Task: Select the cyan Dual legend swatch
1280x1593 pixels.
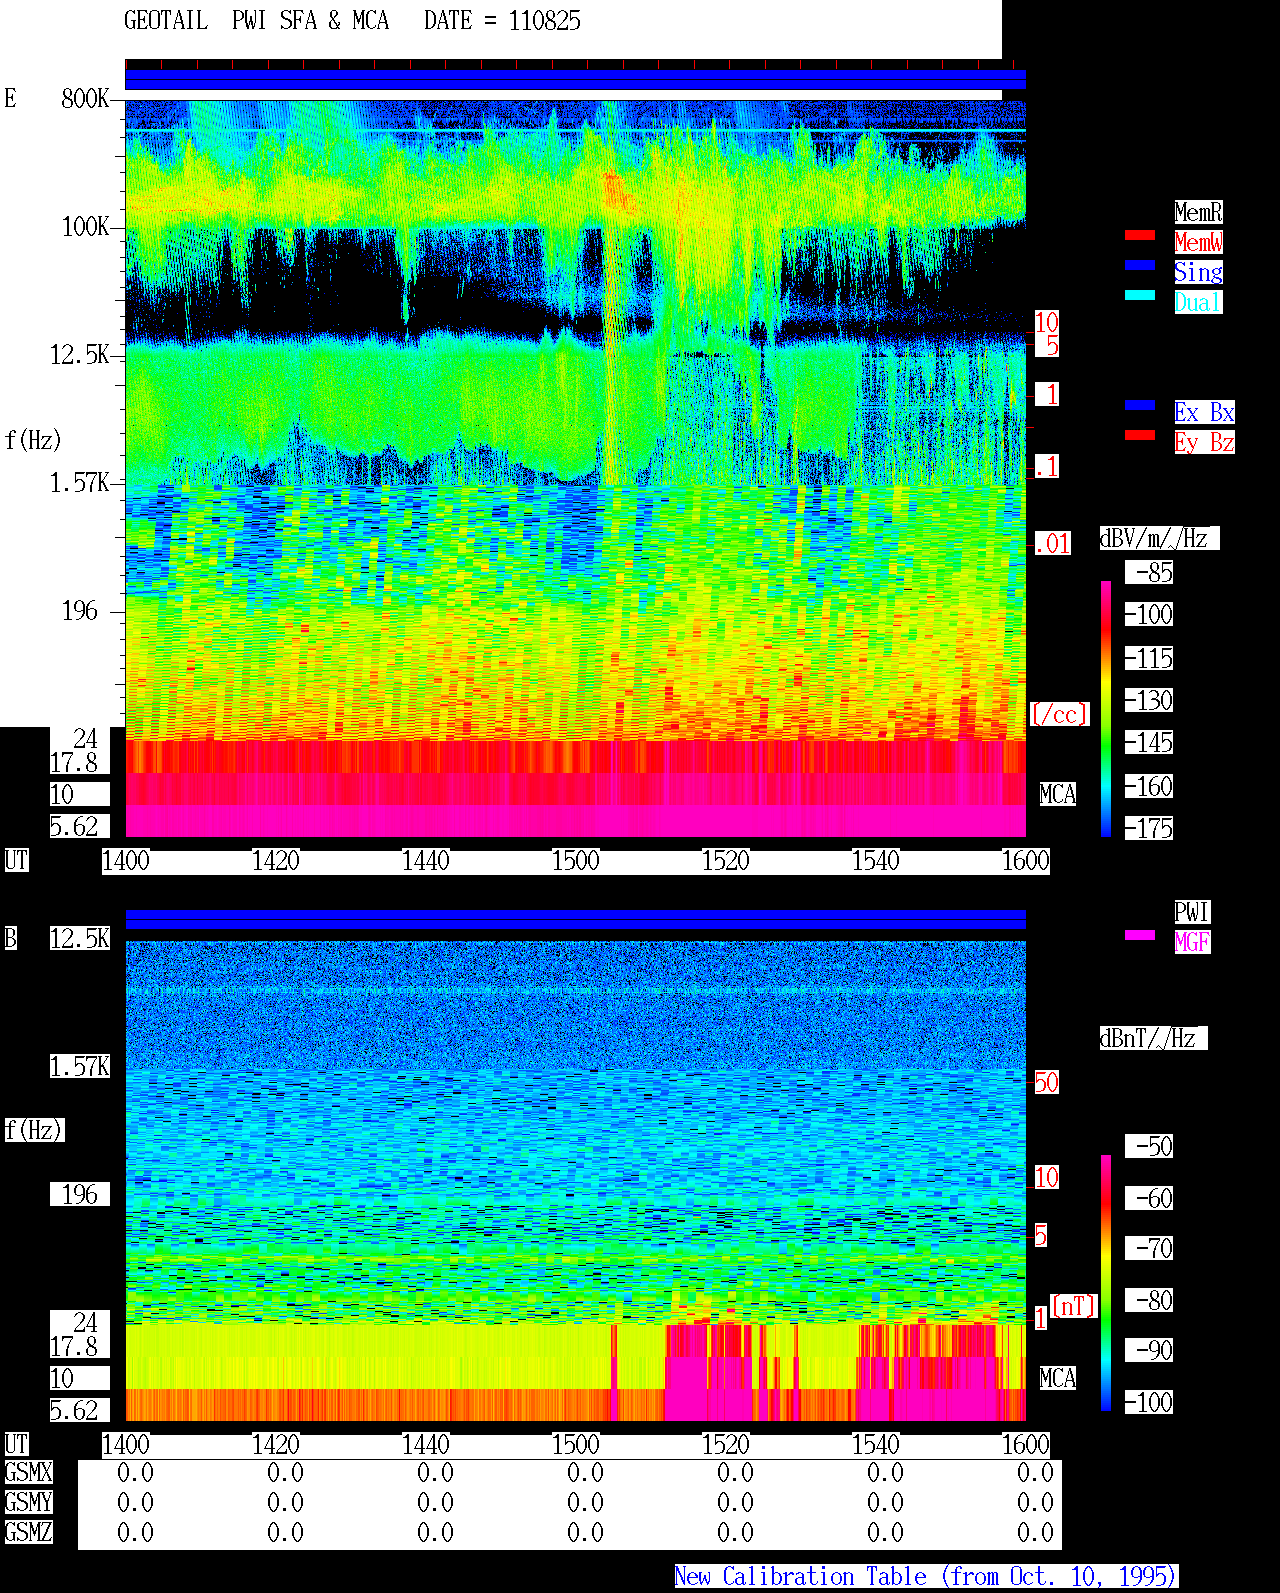Action: (x=1140, y=295)
